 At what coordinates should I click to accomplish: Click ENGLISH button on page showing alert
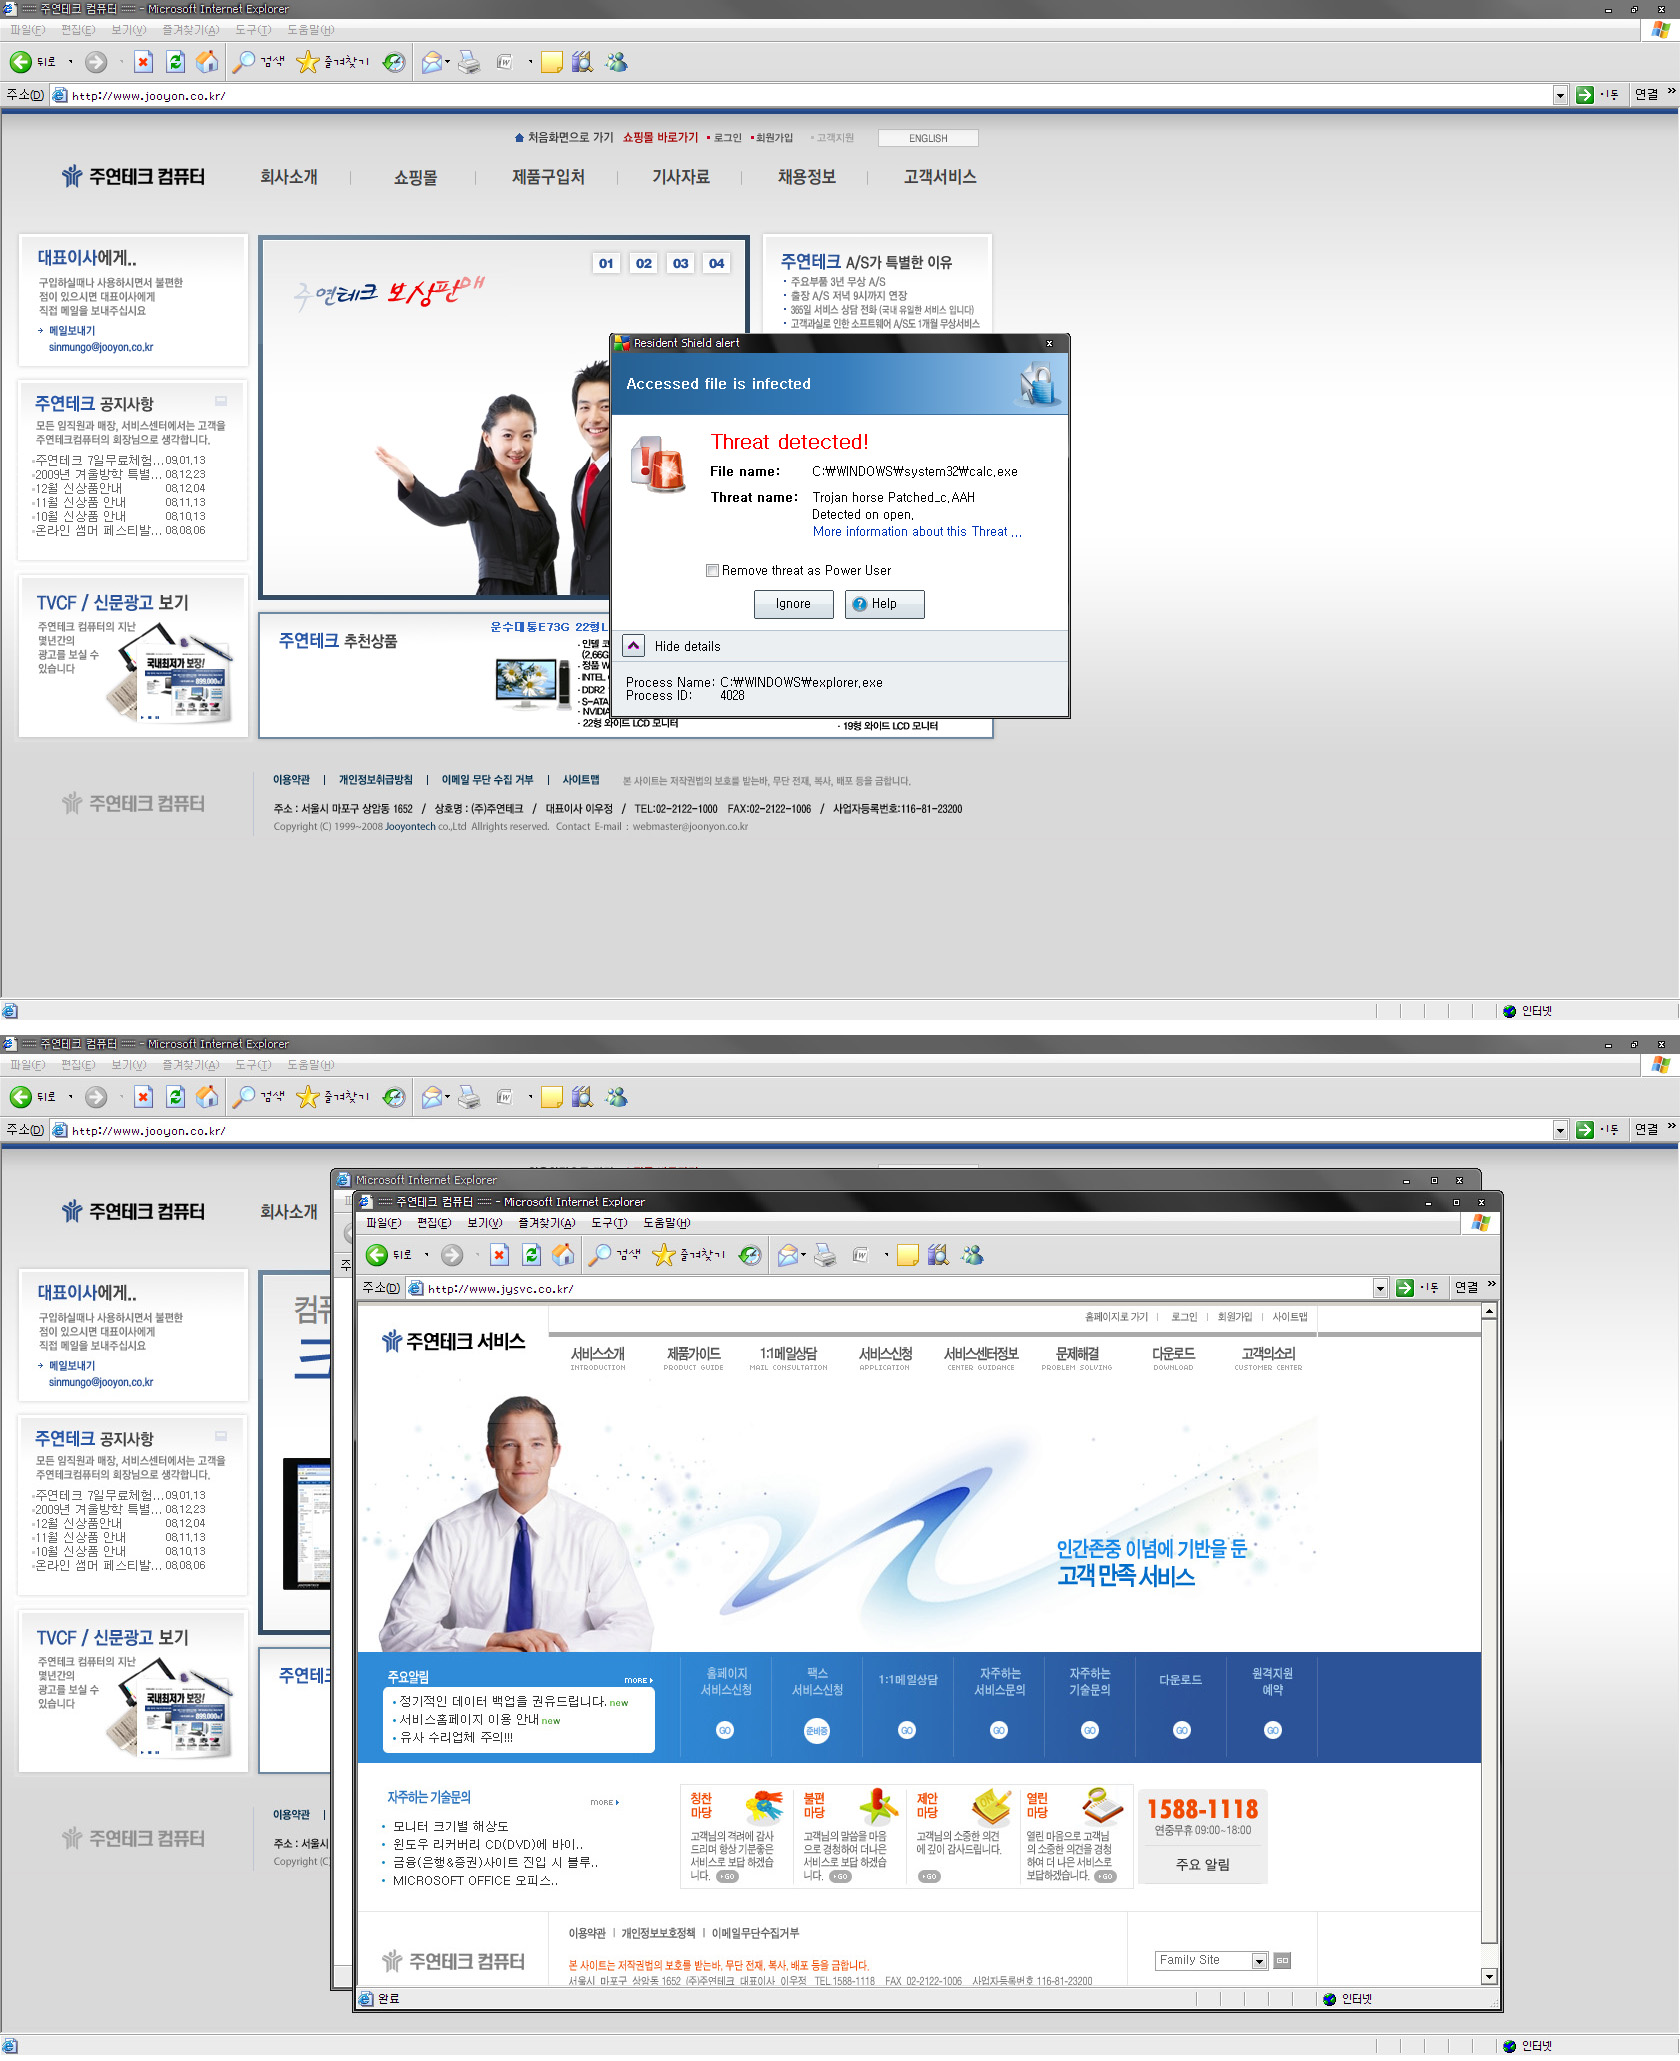(x=928, y=138)
